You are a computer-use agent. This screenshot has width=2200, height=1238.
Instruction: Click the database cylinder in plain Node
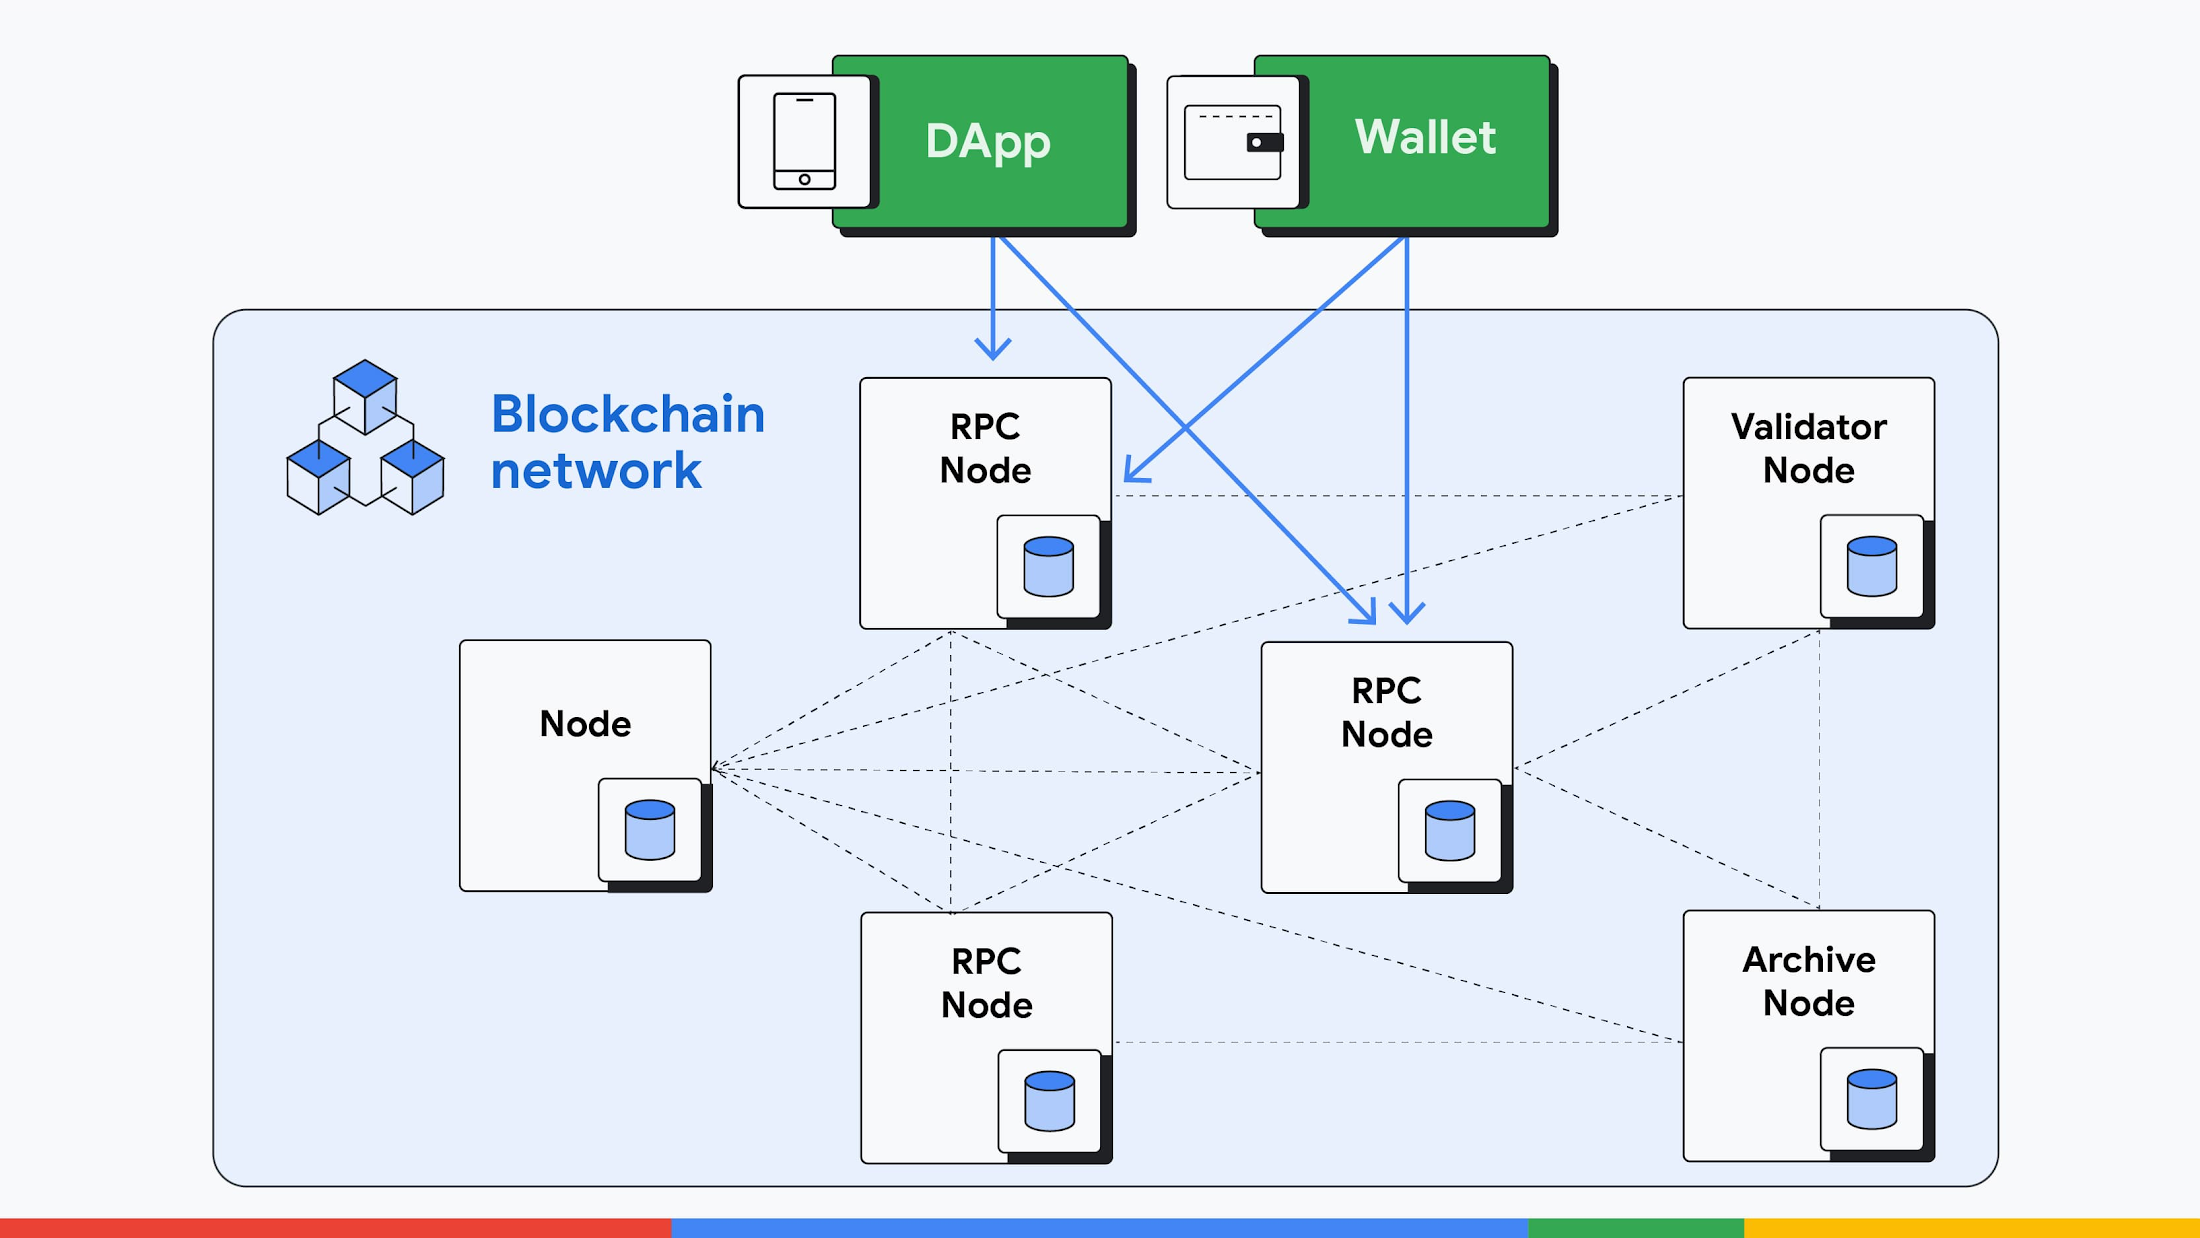click(650, 828)
